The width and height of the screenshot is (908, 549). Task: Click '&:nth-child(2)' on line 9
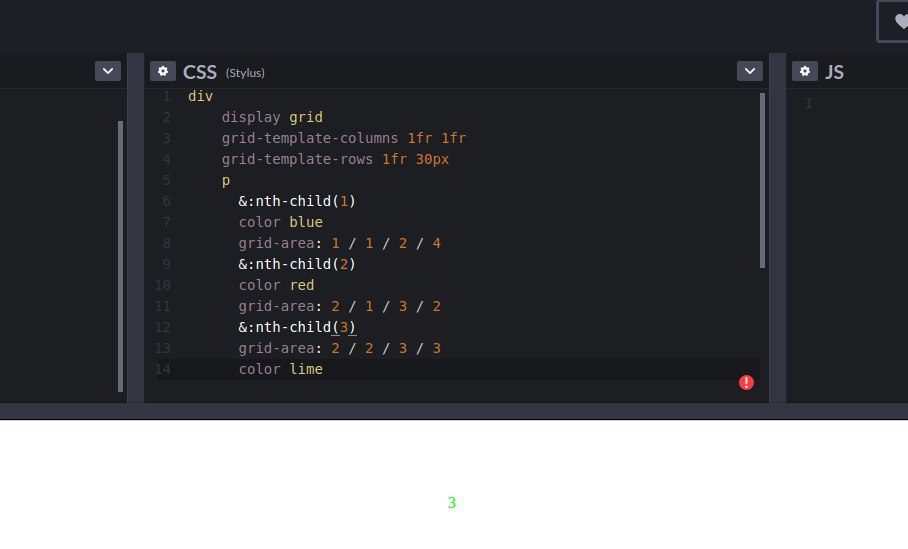click(297, 264)
